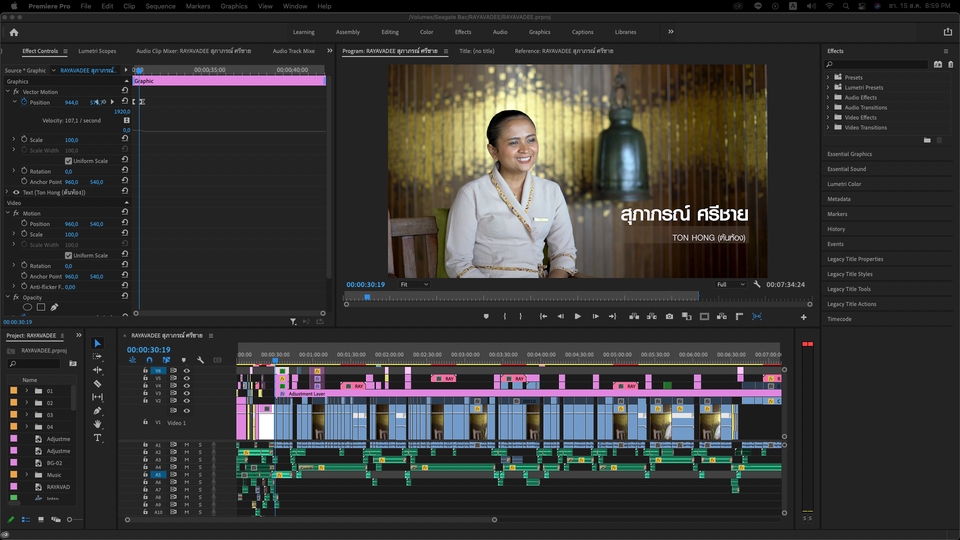Select the Track Select Forward tool

(97, 356)
